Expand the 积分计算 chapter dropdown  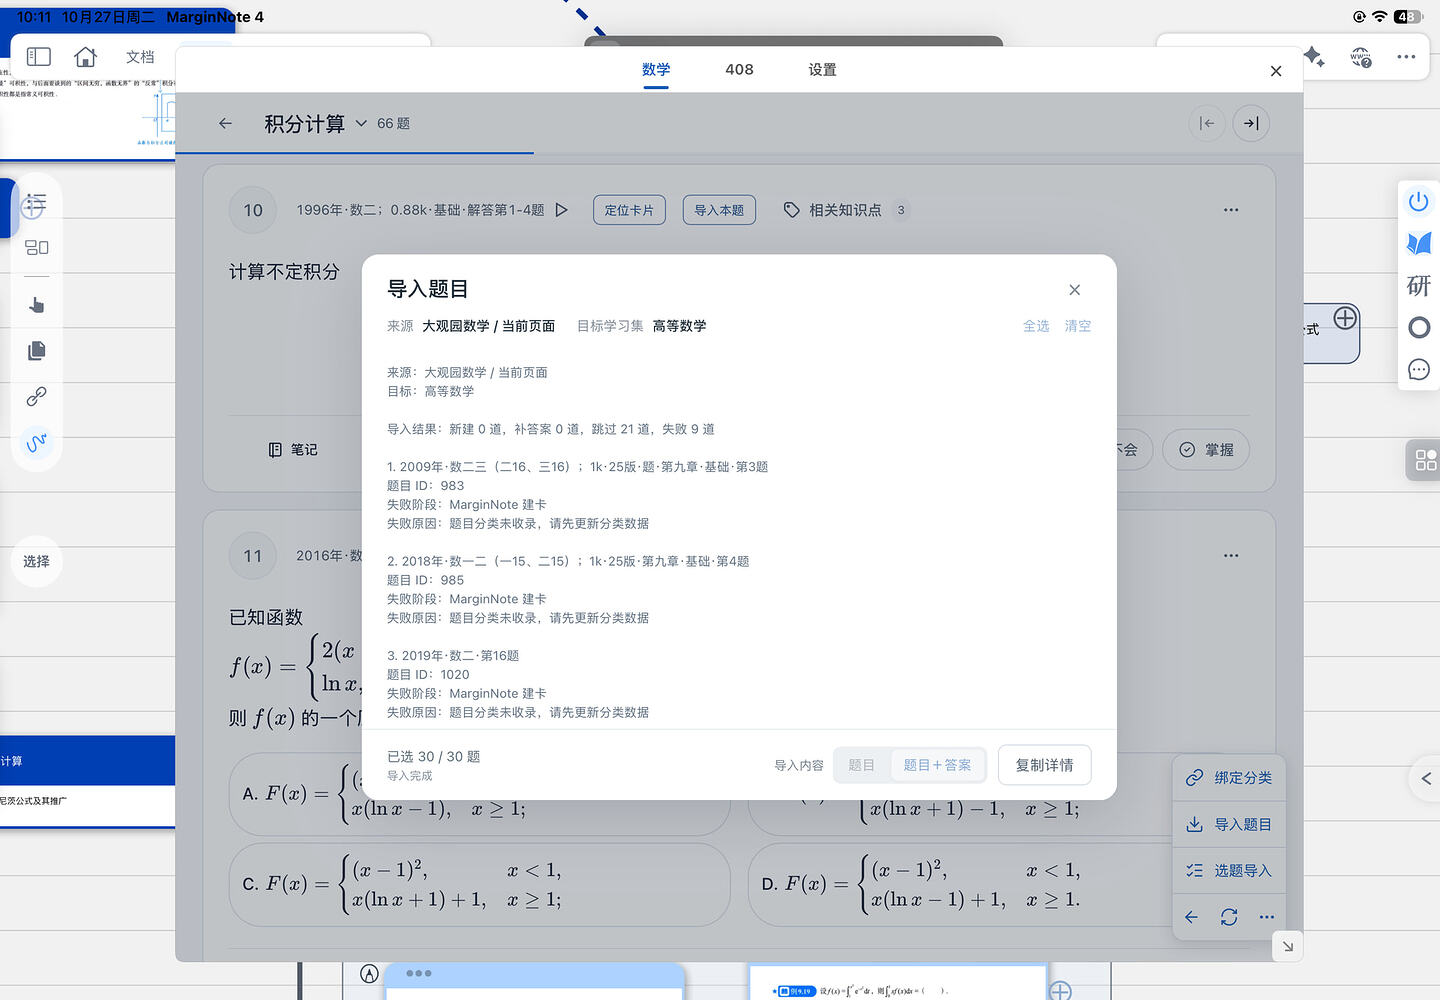[x=361, y=123]
